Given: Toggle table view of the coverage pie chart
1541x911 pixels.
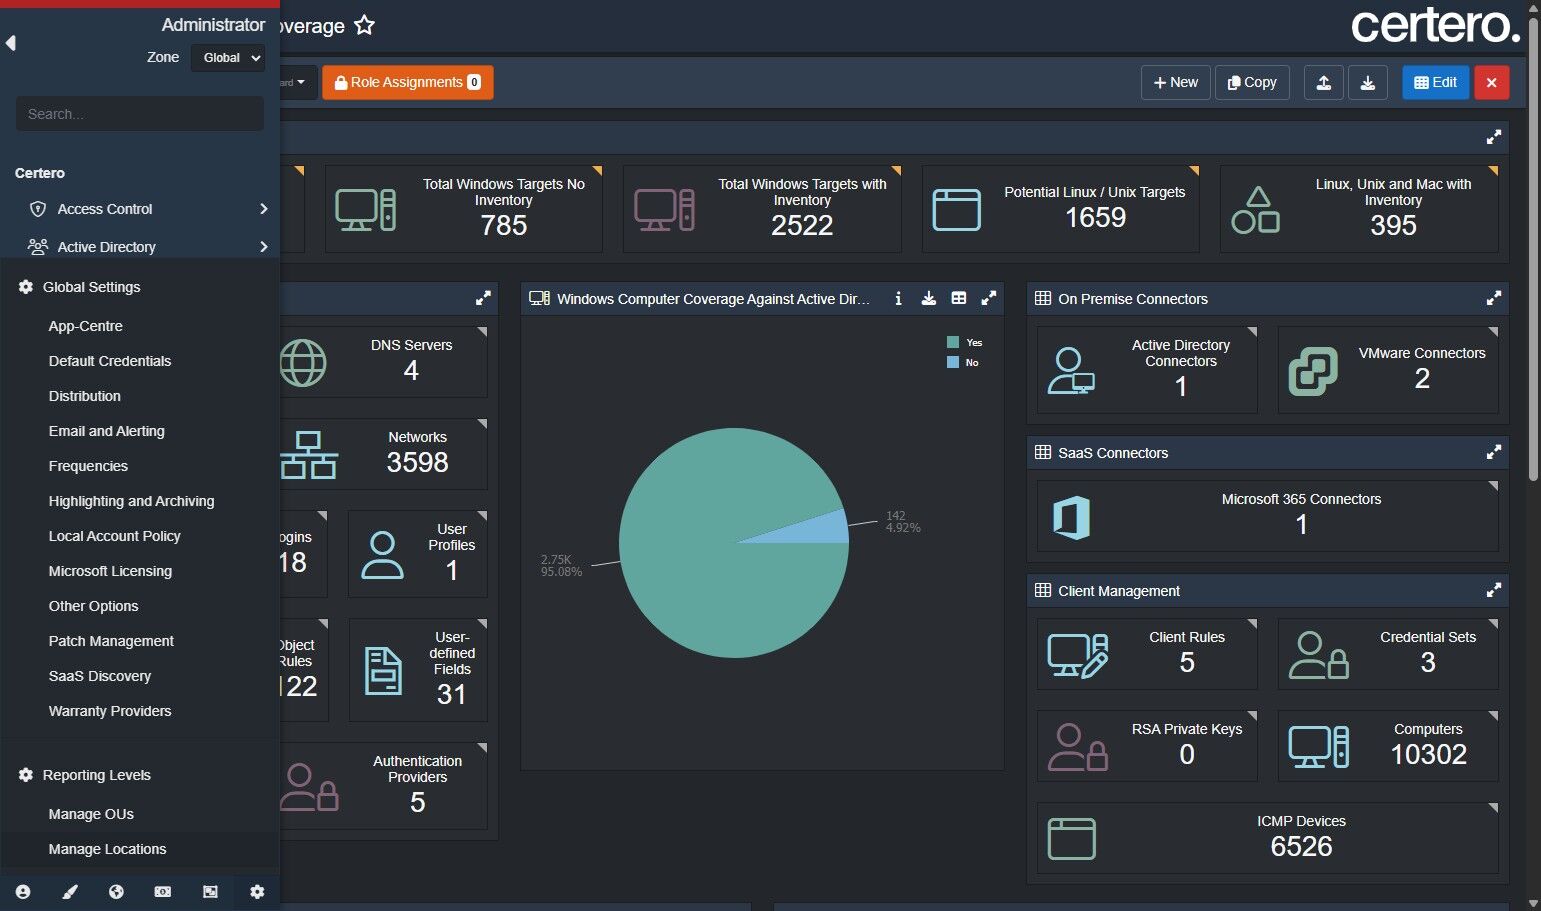Looking at the screenshot, I should click(x=959, y=298).
